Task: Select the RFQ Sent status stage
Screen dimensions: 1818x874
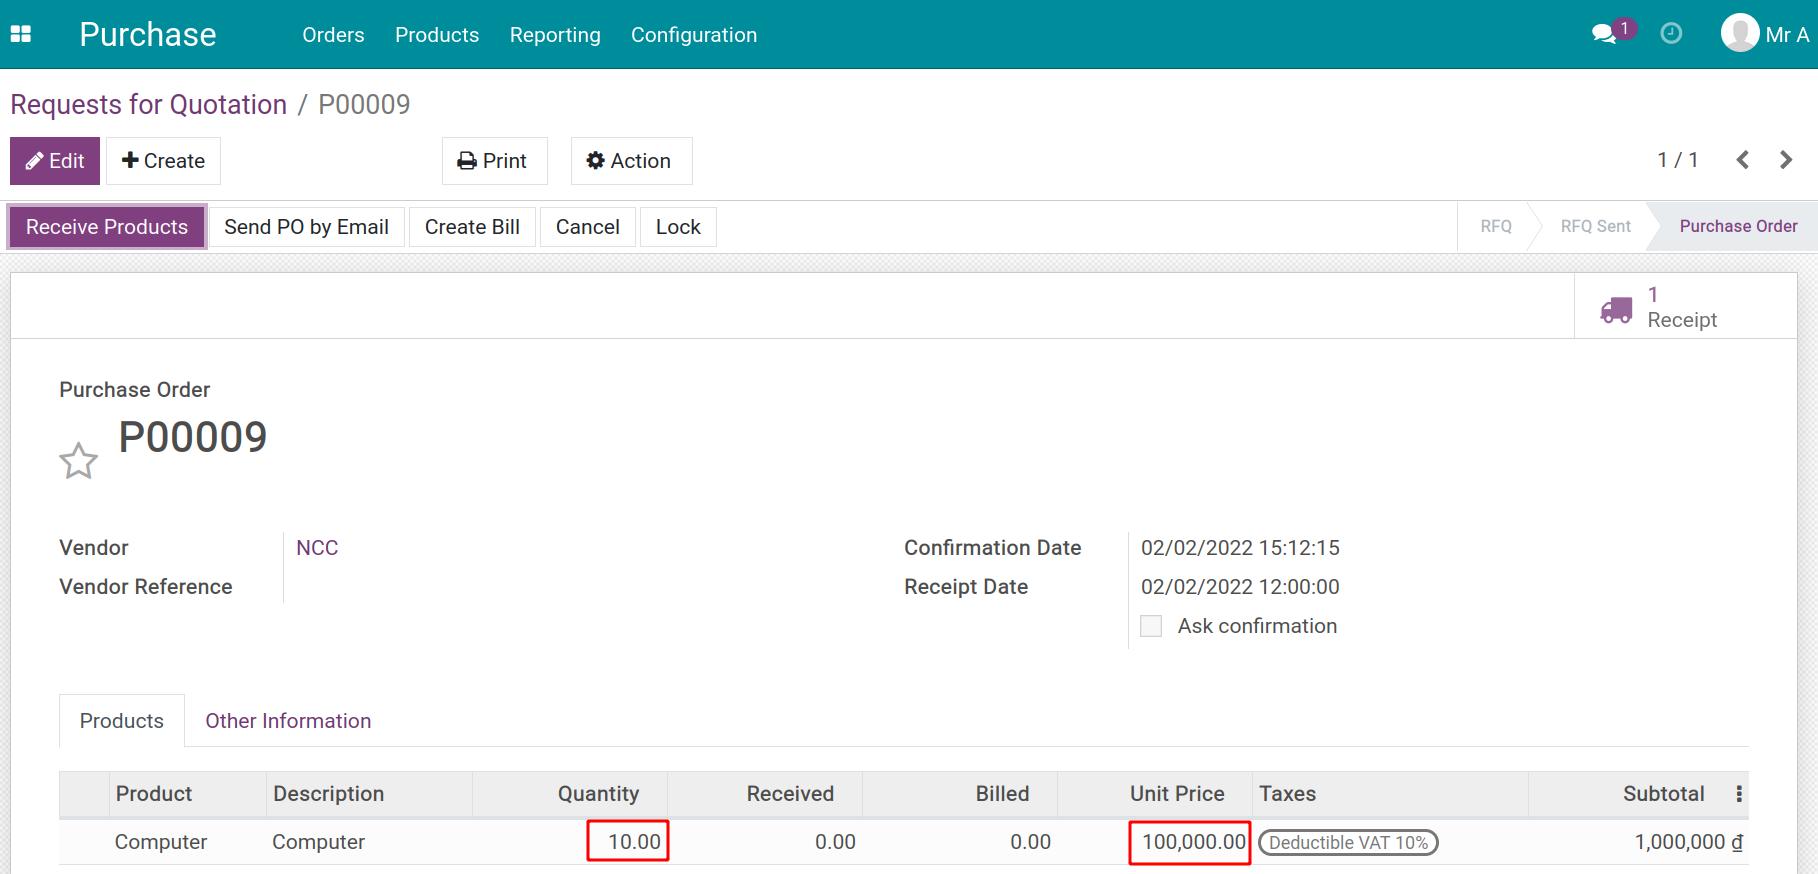Action: [x=1595, y=226]
